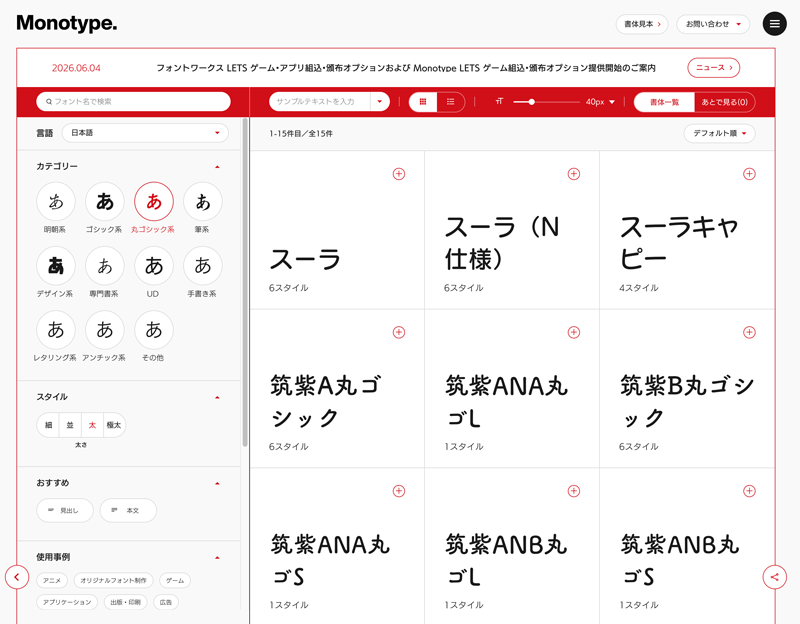Toggle the 細 weight filter
The width and height of the screenshot is (800, 624).
pyautogui.click(x=48, y=425)
